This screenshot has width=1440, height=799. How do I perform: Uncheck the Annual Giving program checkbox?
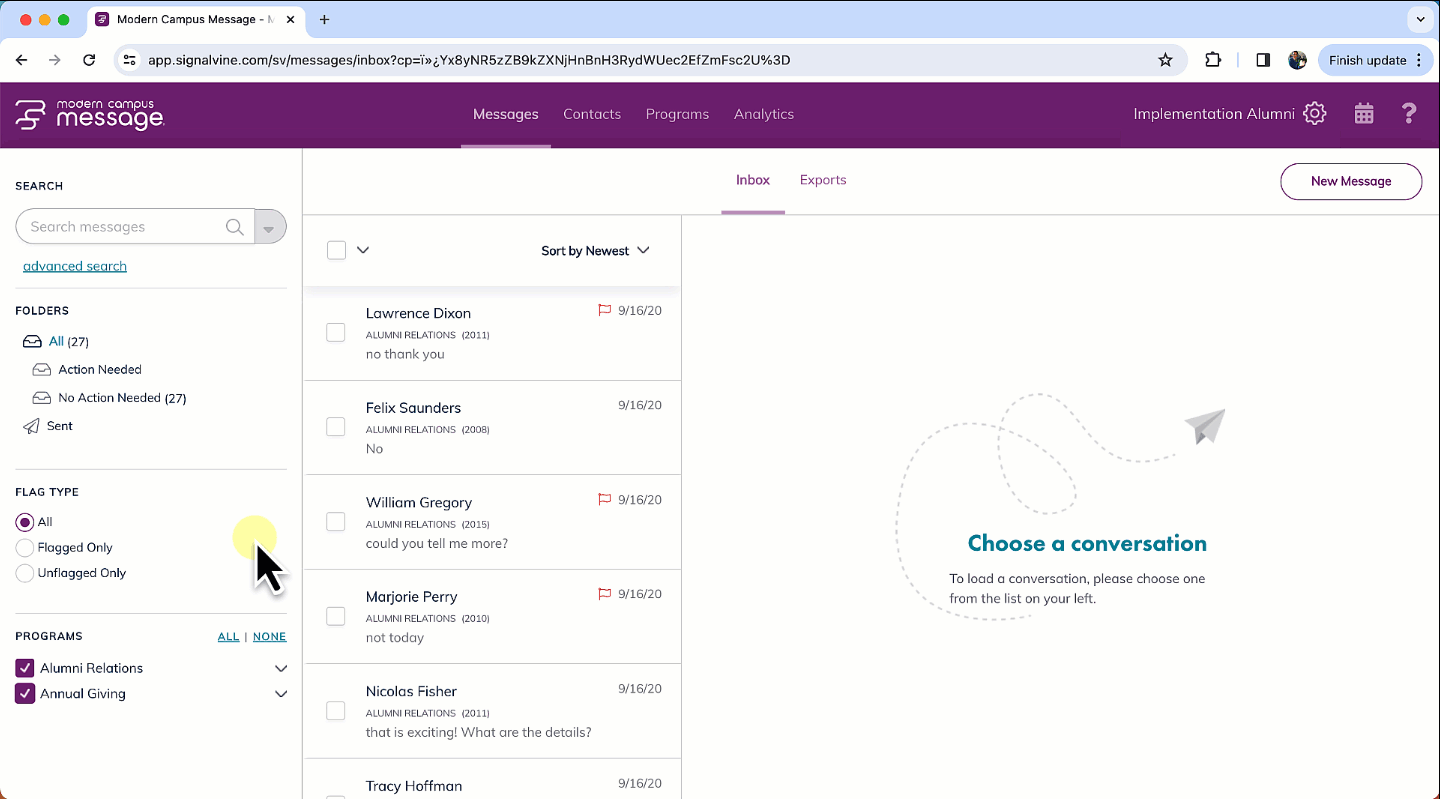click(x=25, y=693)
